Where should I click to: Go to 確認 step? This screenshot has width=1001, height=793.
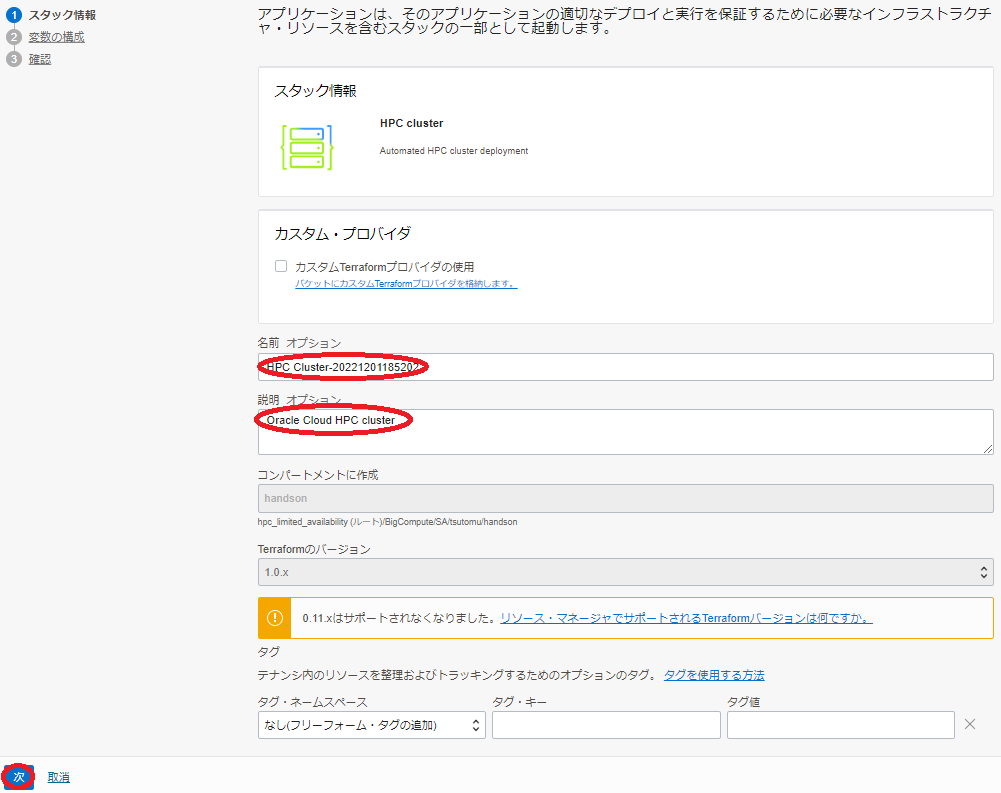(40, 59)
